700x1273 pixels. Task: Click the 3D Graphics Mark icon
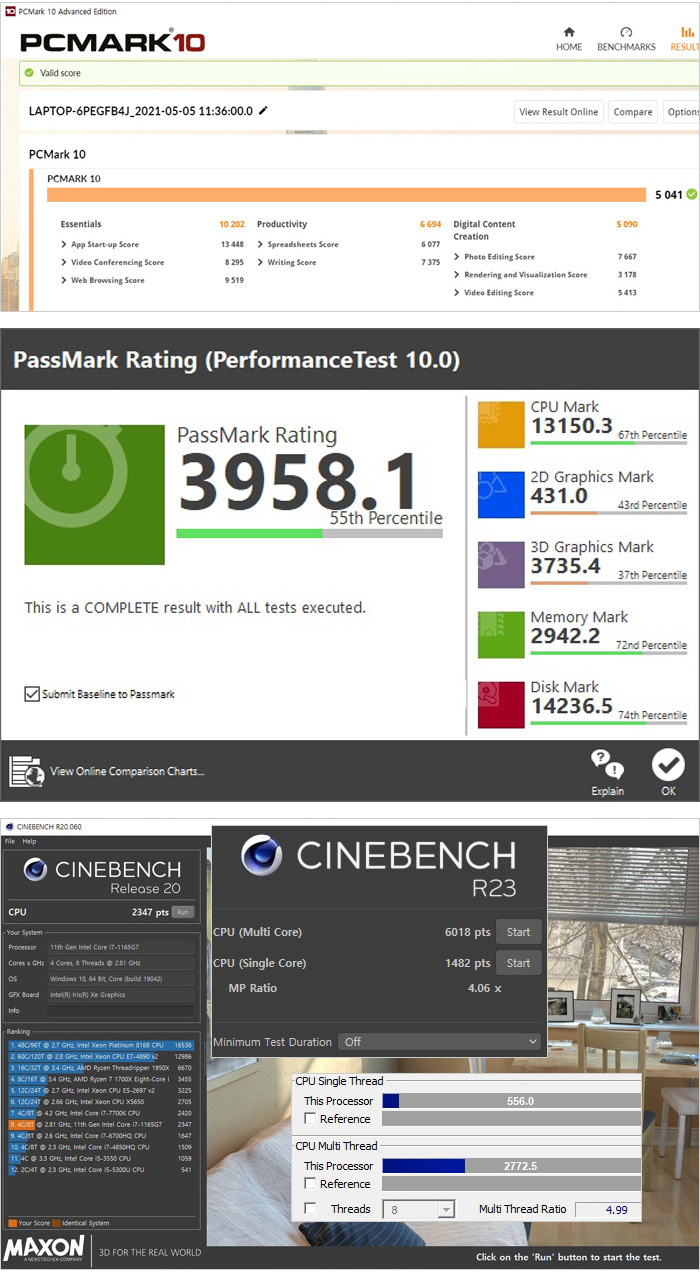point(501,564)
